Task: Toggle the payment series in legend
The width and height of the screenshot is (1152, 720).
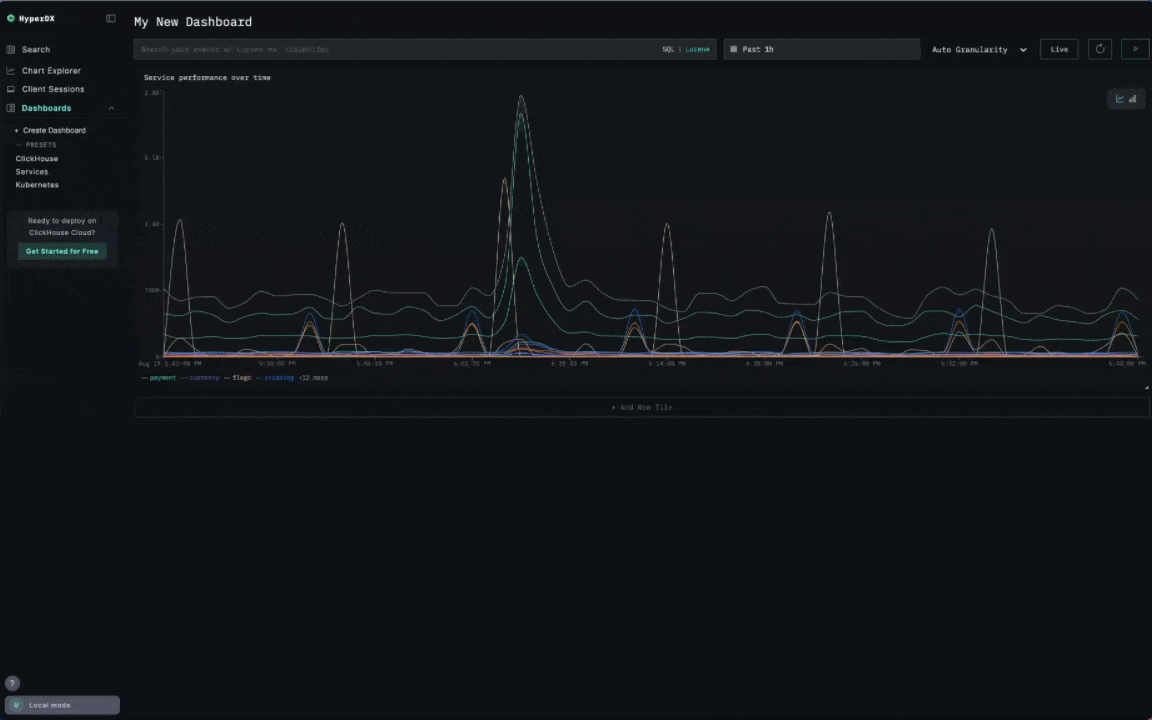Action: (x=159, y=378)
